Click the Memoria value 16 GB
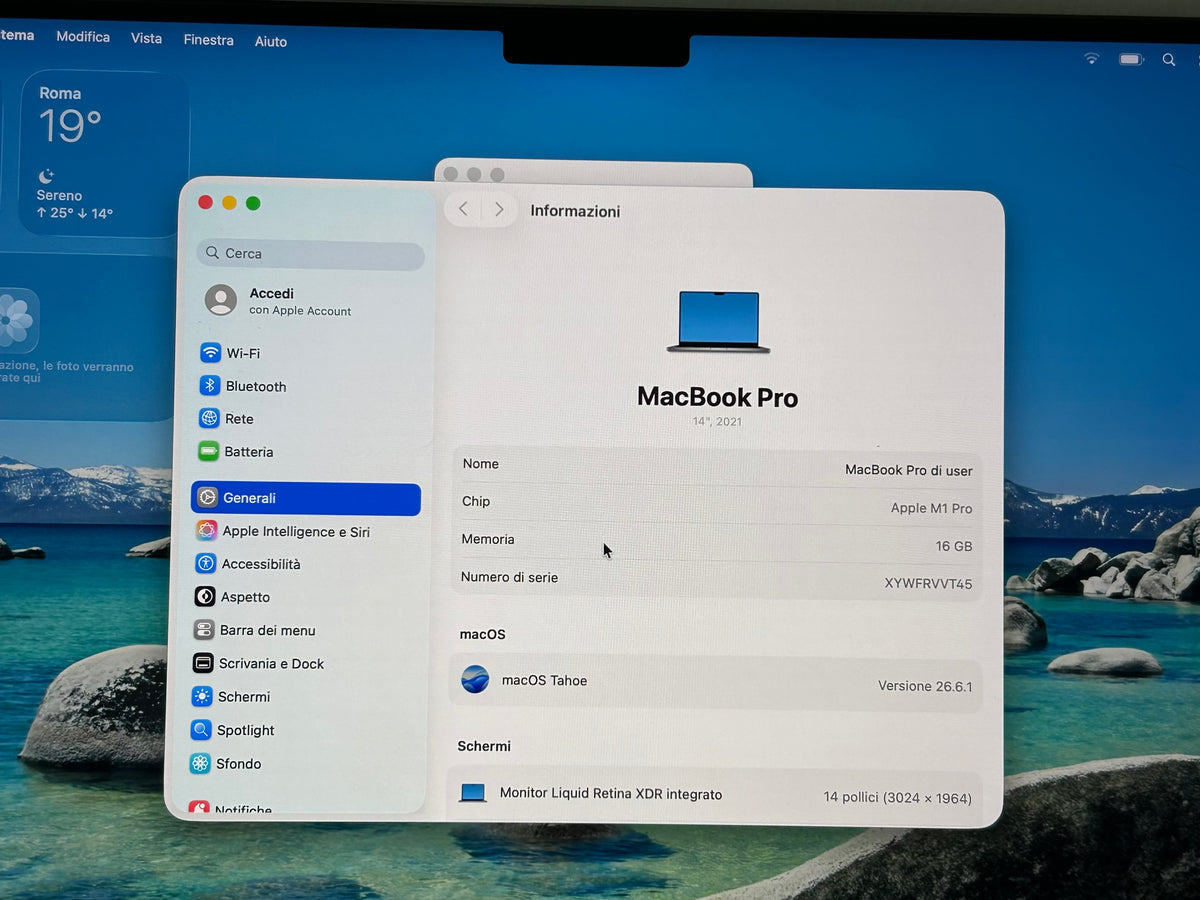1200x900 pixels. [x=953, y=546]
